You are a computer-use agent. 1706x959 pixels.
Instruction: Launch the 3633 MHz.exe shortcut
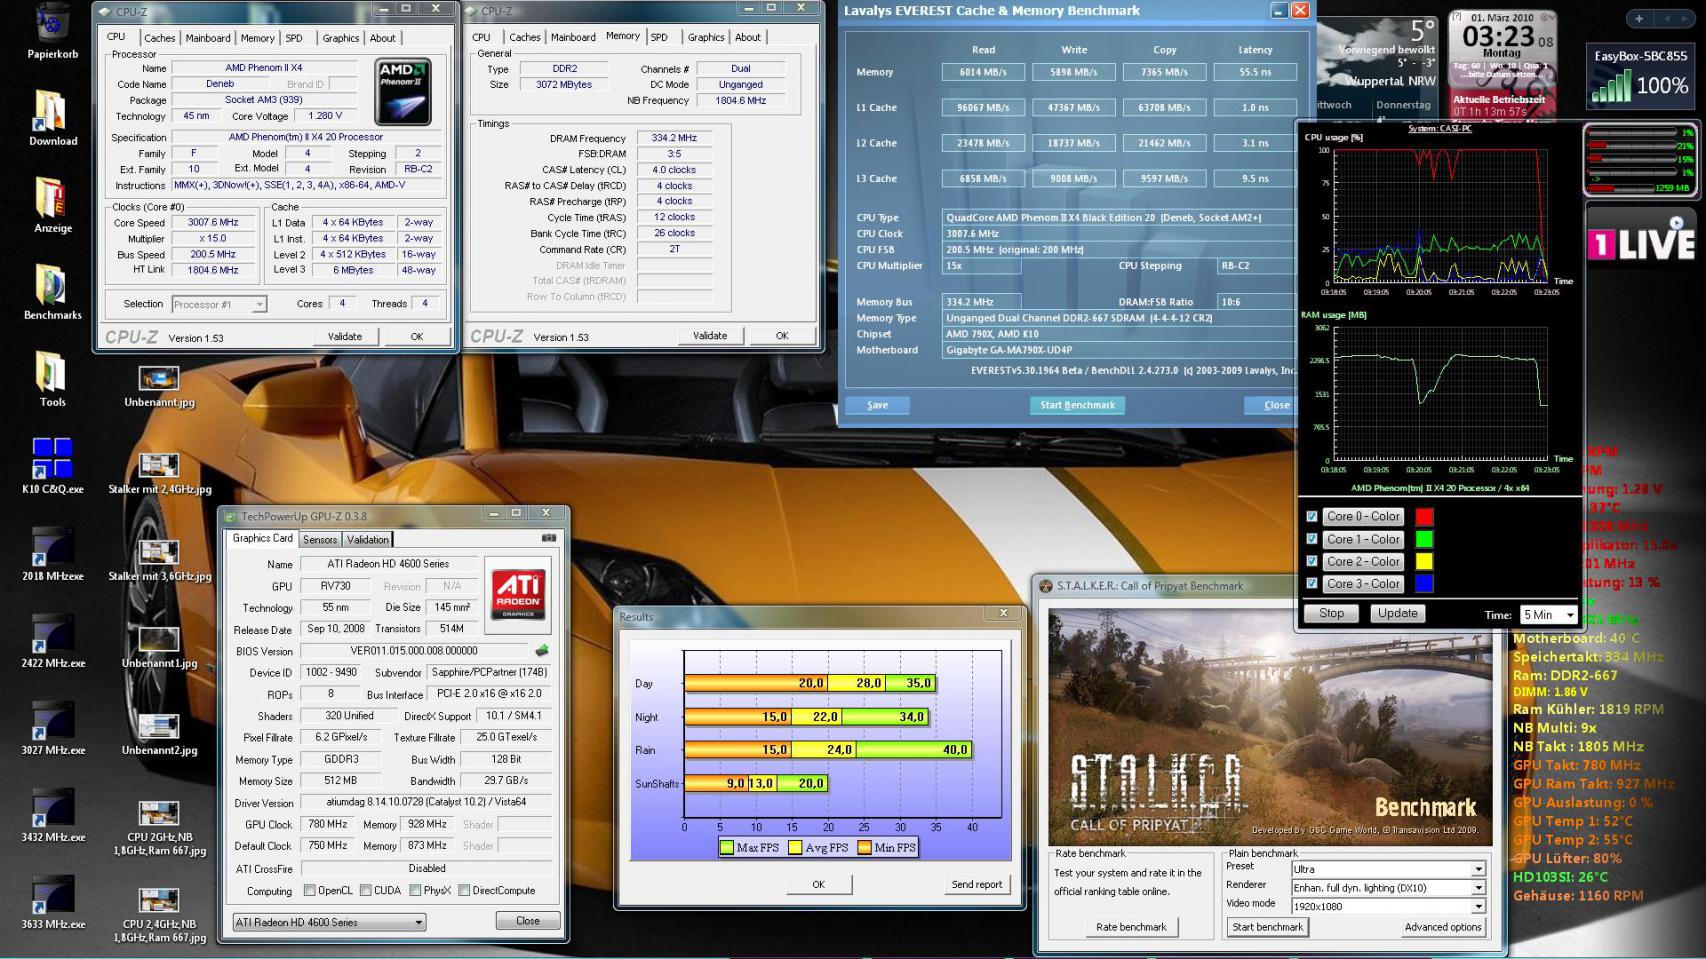point(52,901)
